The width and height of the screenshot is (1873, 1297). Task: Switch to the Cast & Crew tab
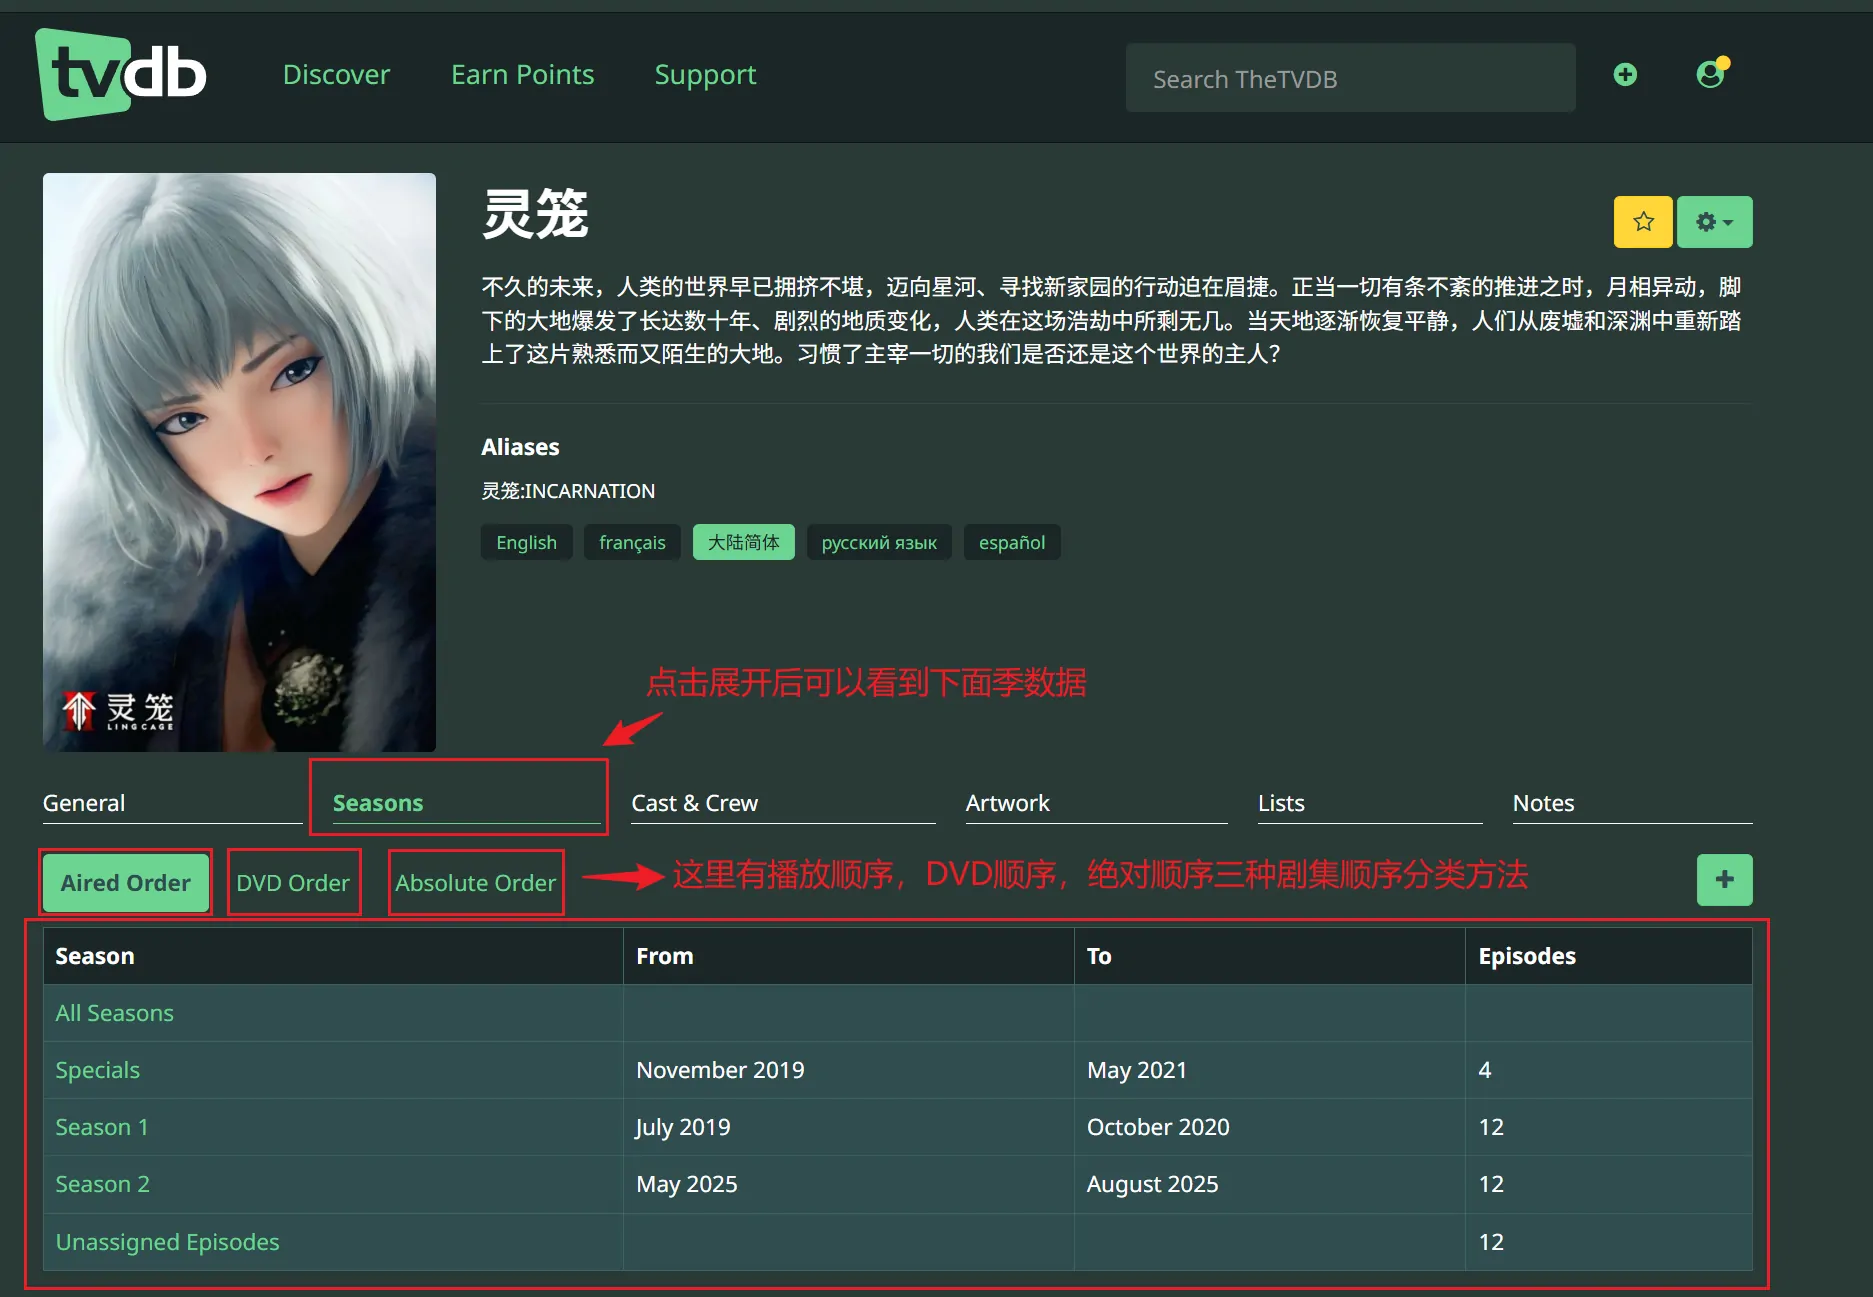click(x=694, y=803)
